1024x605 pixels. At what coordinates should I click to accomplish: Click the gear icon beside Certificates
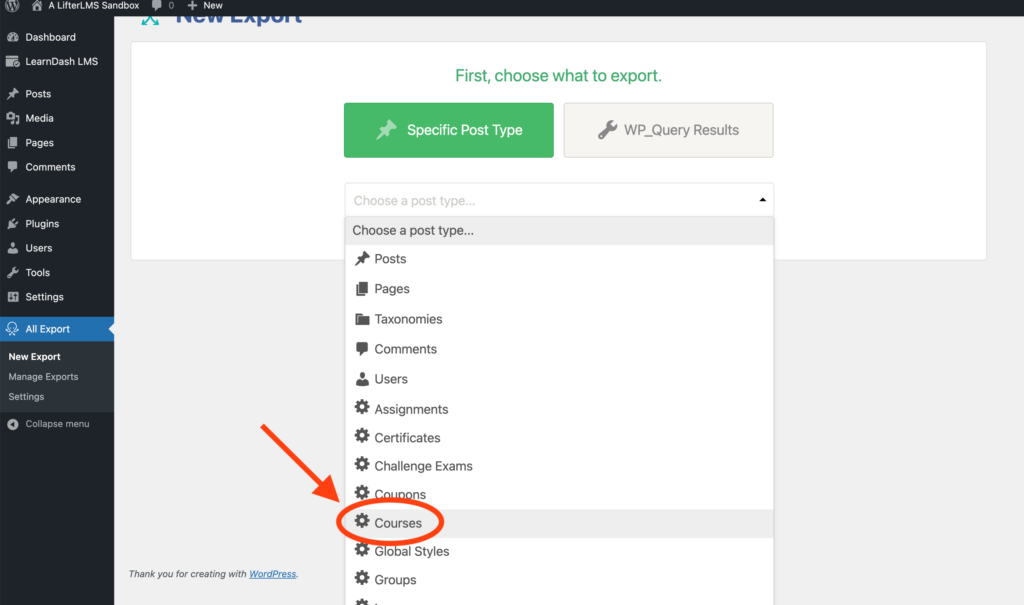[362, 436]
